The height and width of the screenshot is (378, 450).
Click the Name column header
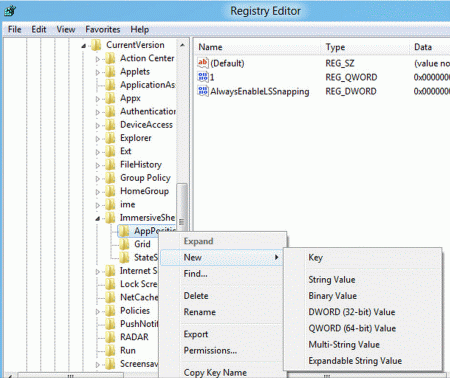[x=258, y=47]
